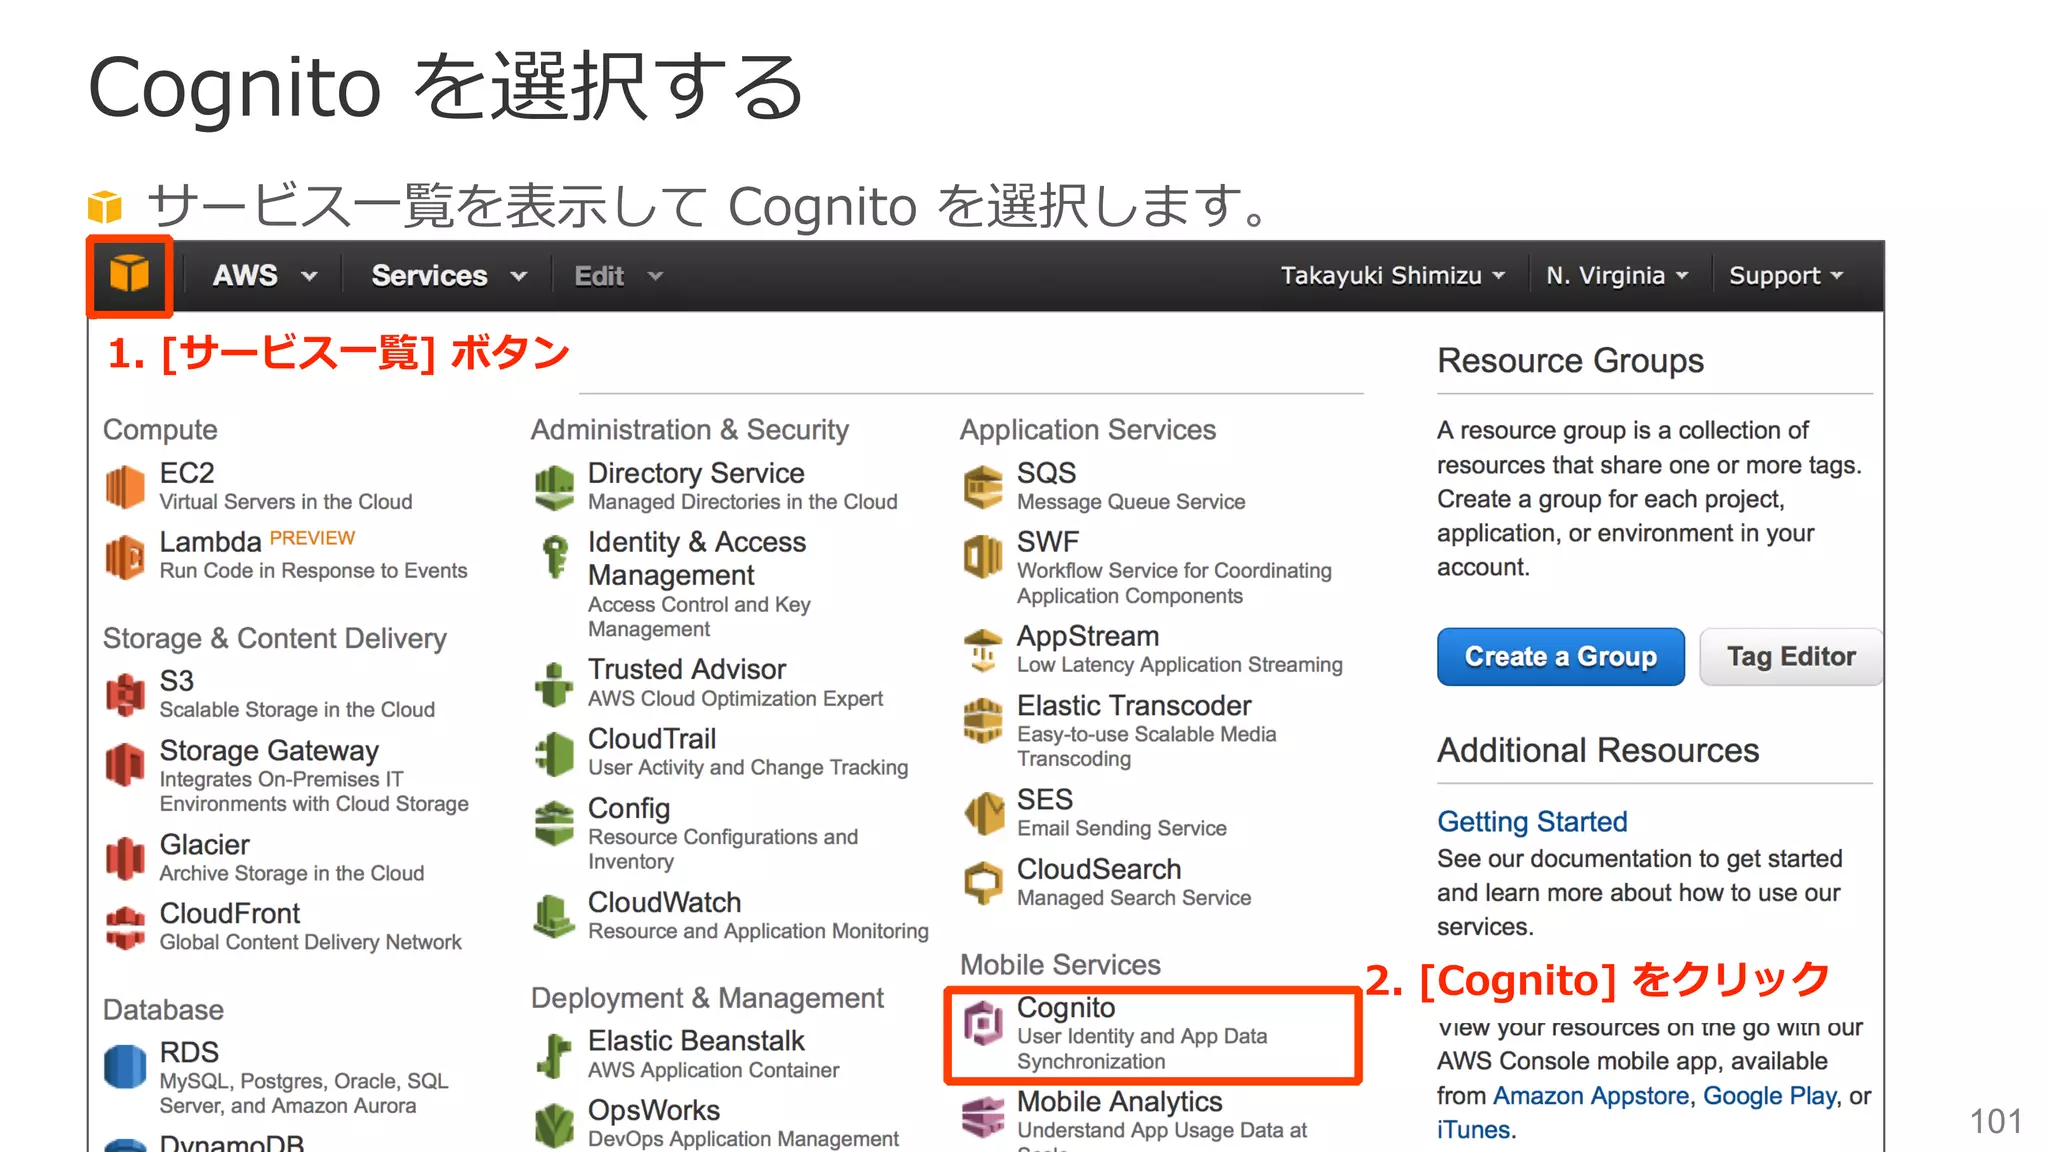Follow the Google Play link

click(1770, 1095)
